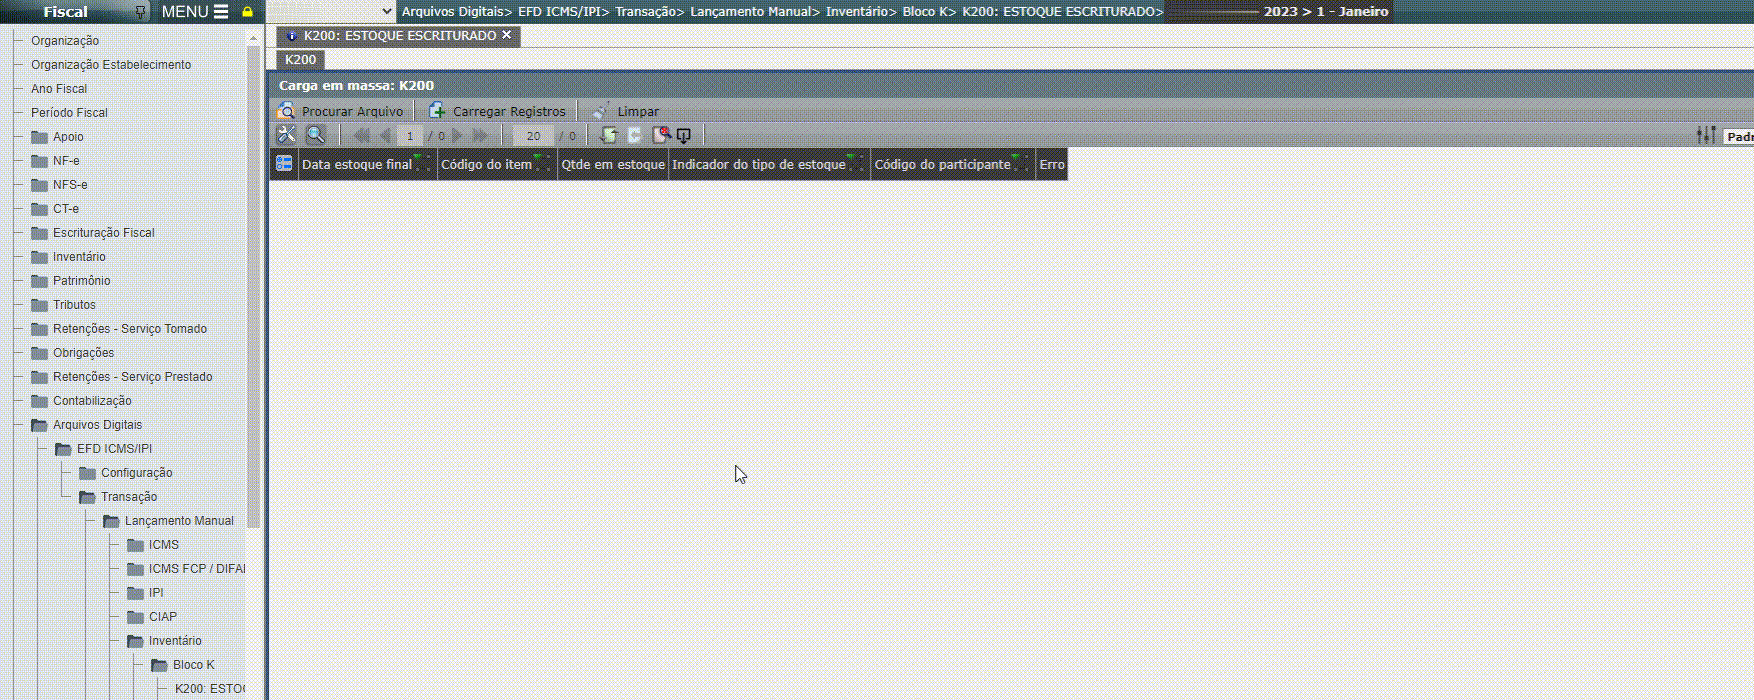Click Carregar Registros to load records
The image size is (1754, 700).
pos(497,111)
